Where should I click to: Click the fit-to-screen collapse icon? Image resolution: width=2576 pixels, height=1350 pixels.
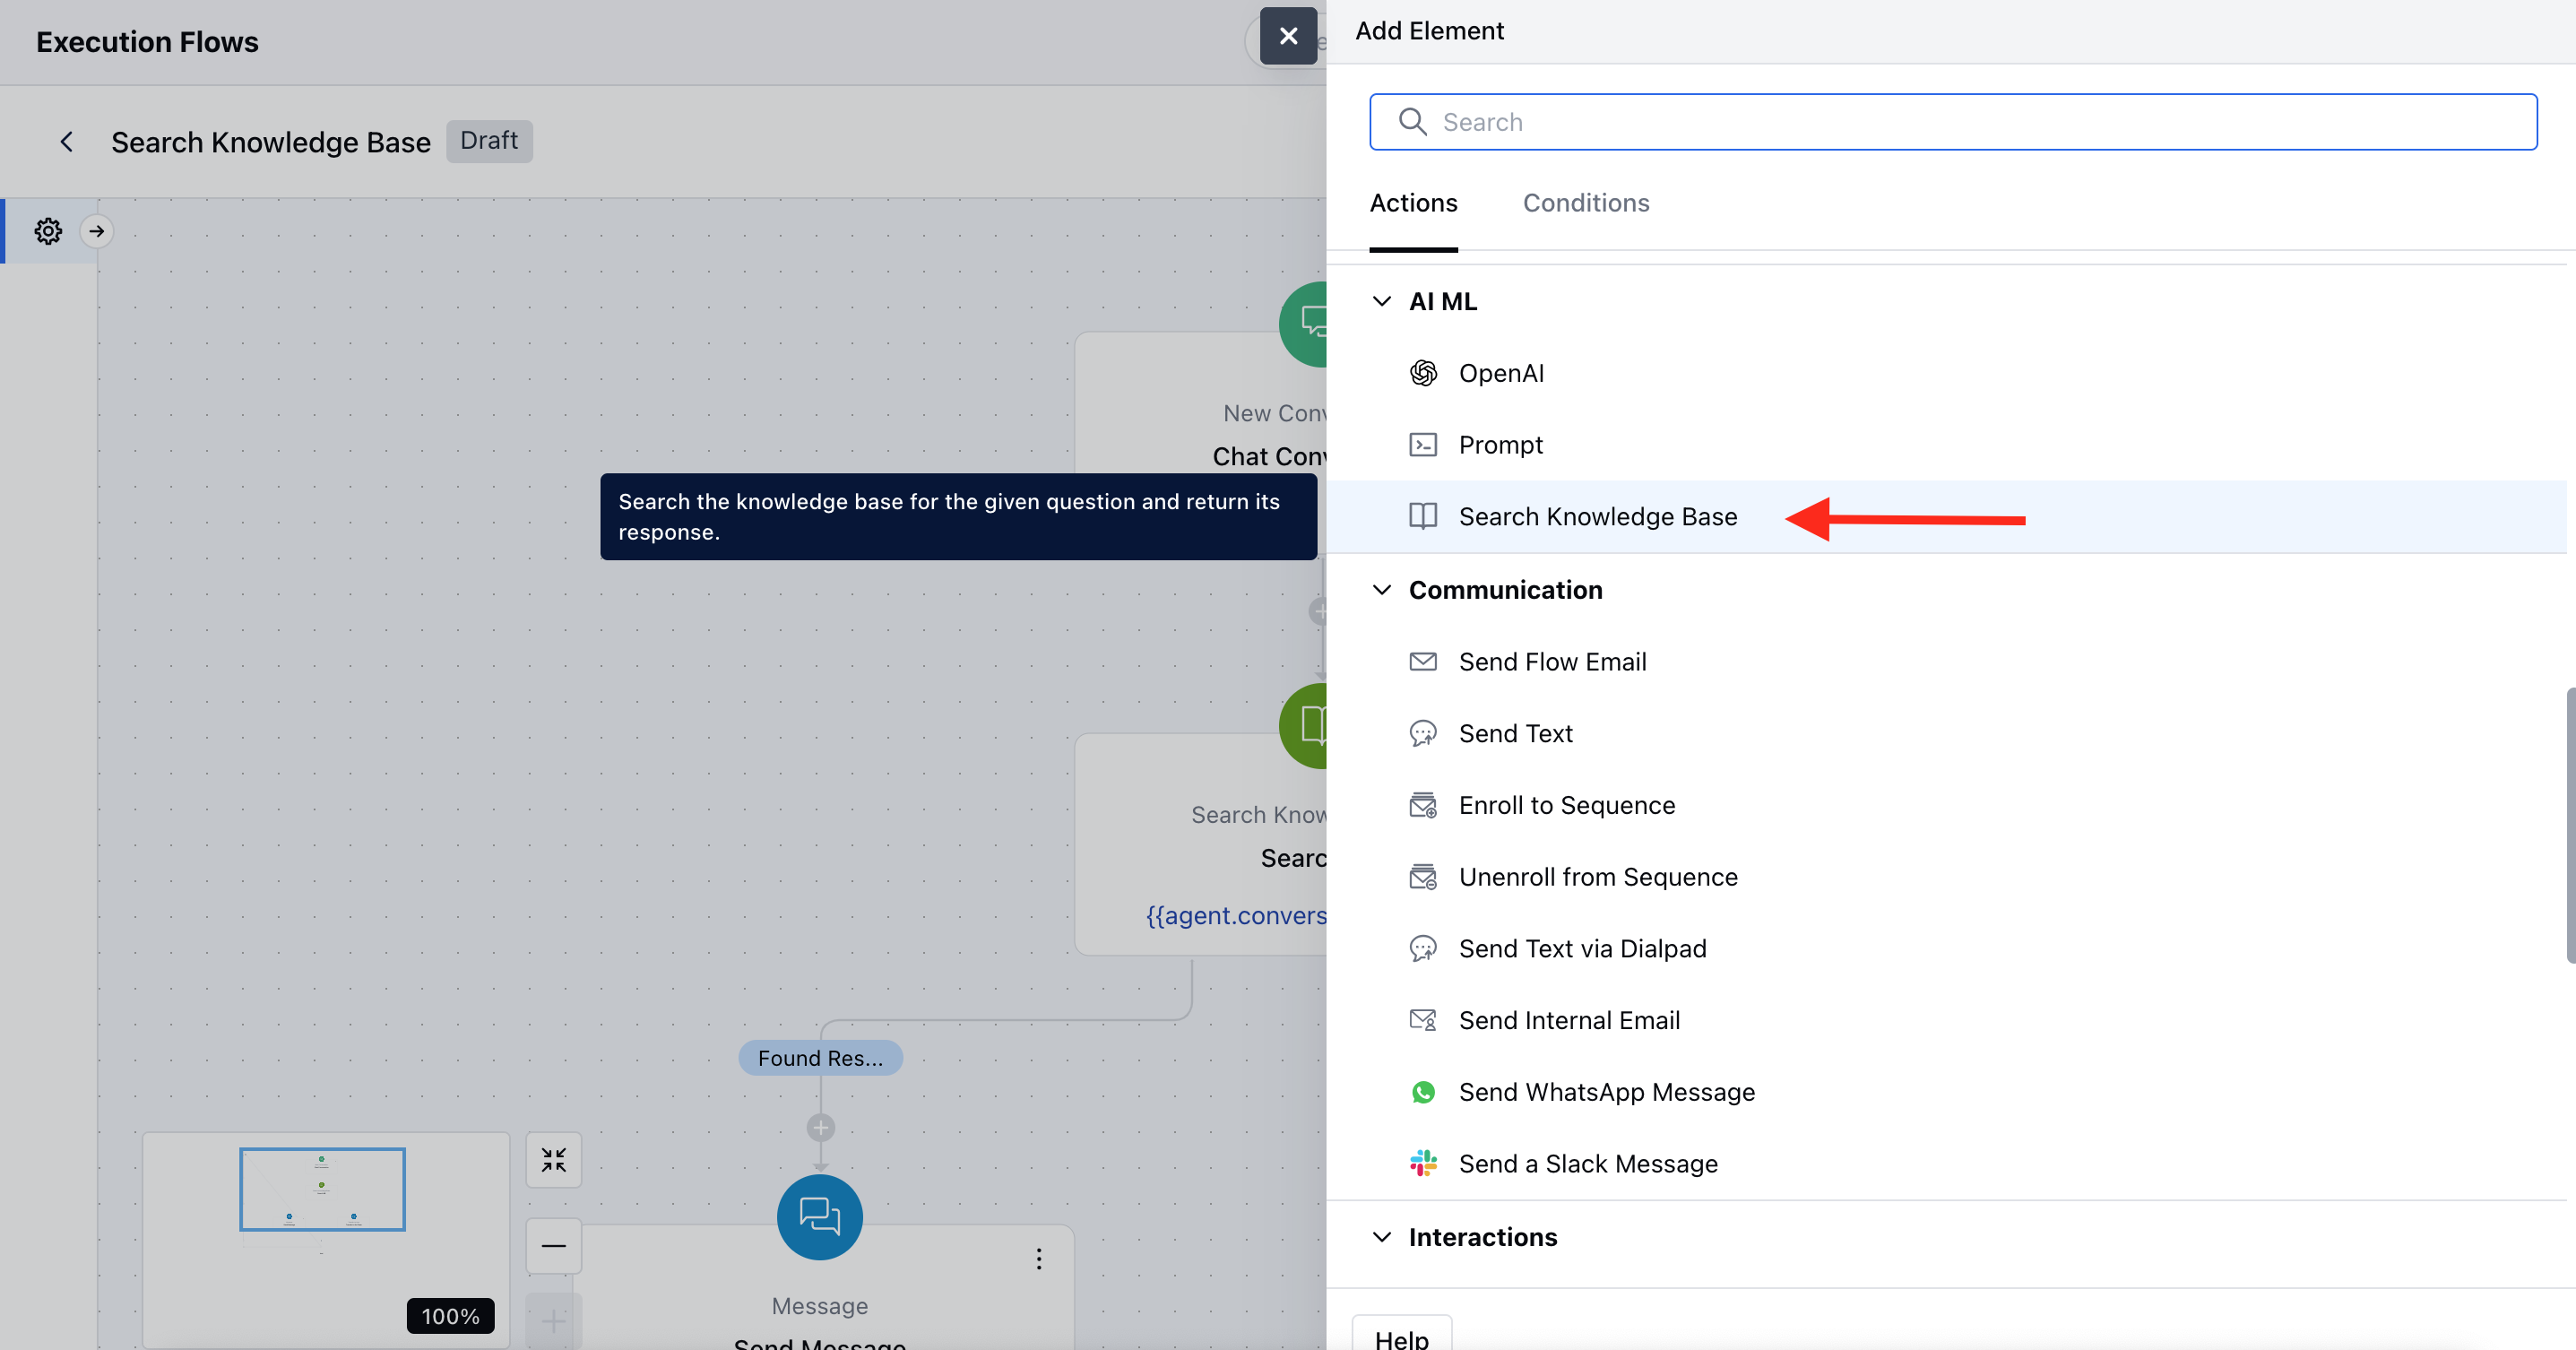(x=553, y=1159)
